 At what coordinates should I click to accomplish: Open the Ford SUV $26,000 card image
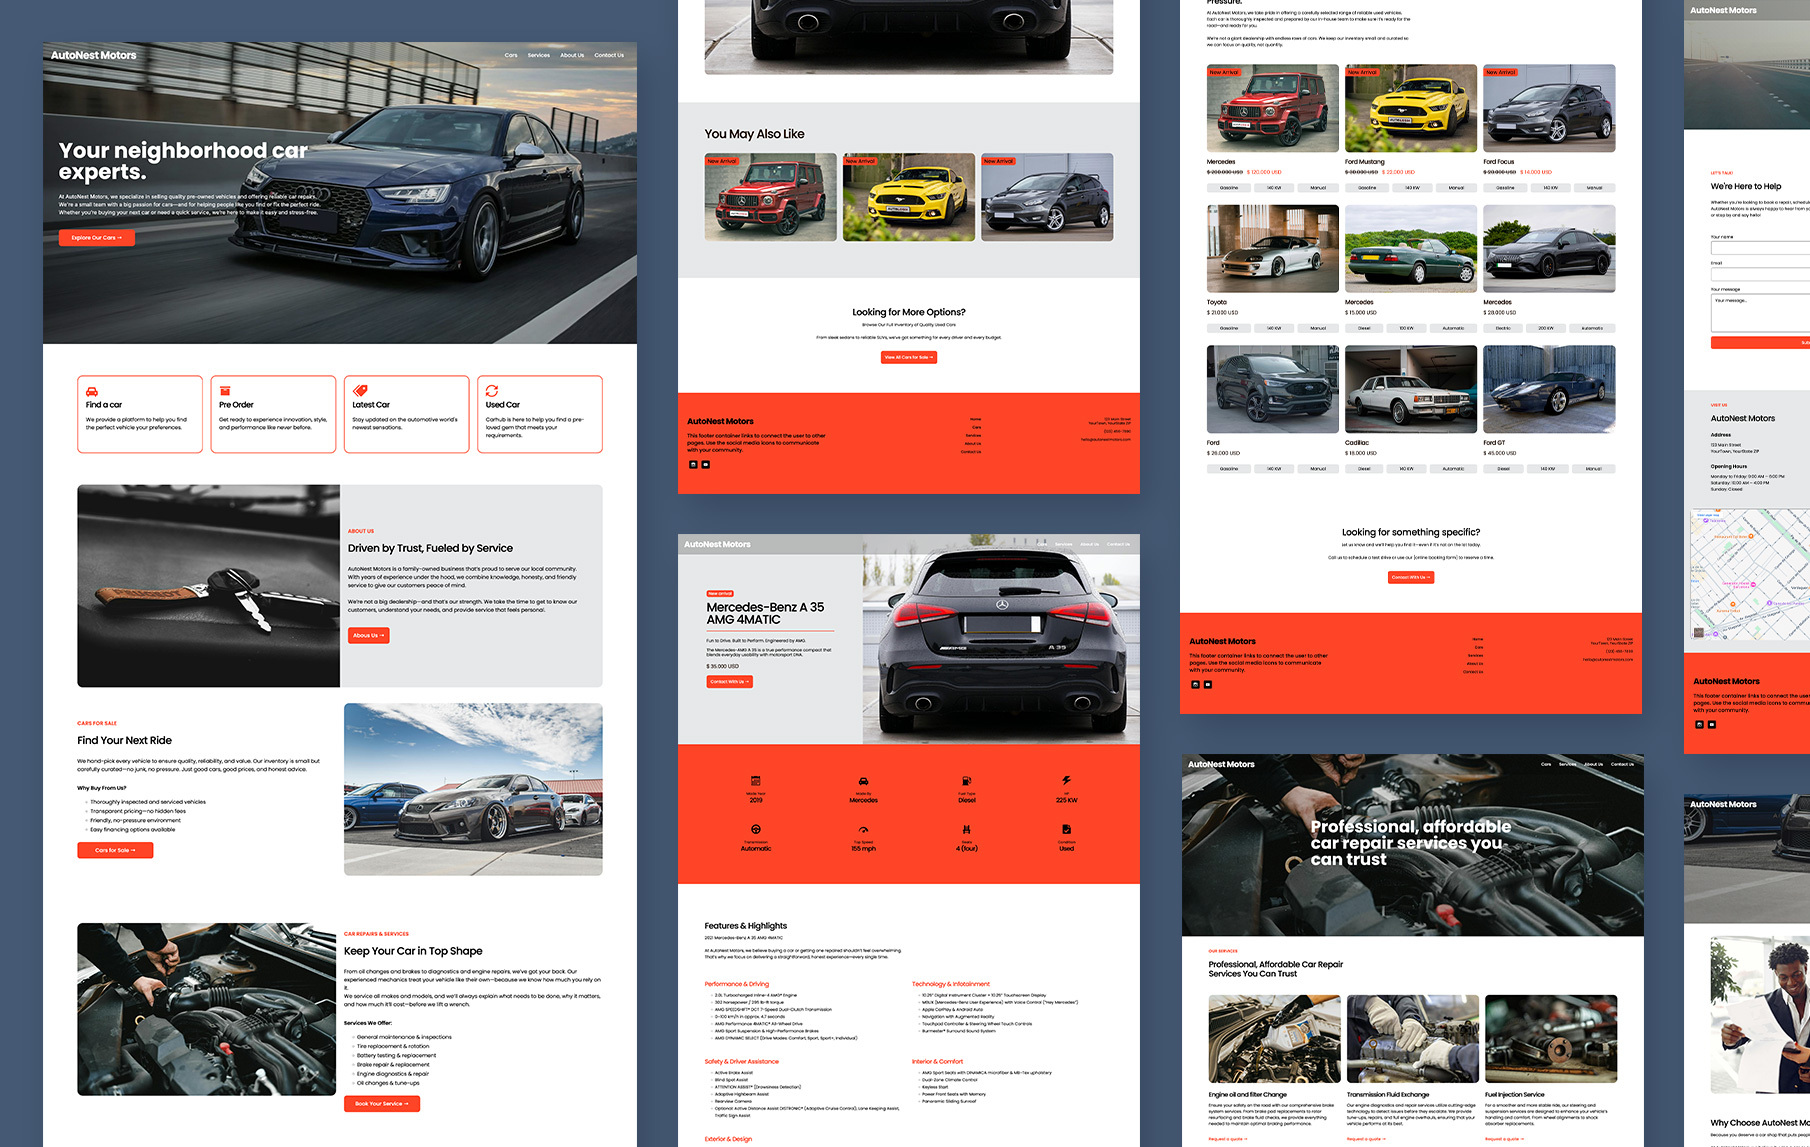1273,389
